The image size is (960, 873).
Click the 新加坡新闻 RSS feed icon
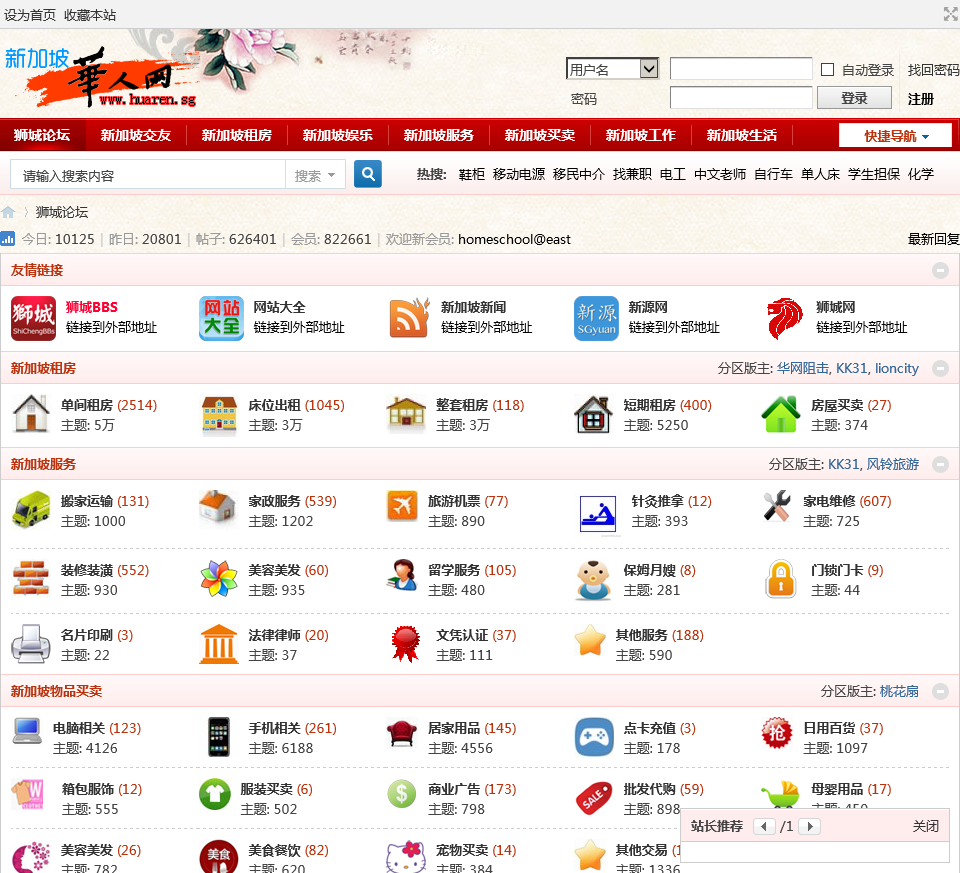point(409,318)
